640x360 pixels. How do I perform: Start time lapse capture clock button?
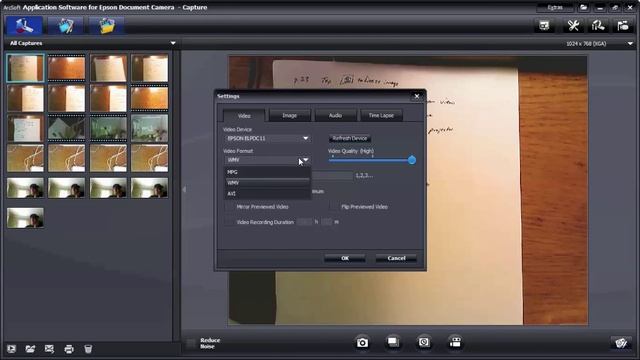pyautogui.click(x=424, y=342)
